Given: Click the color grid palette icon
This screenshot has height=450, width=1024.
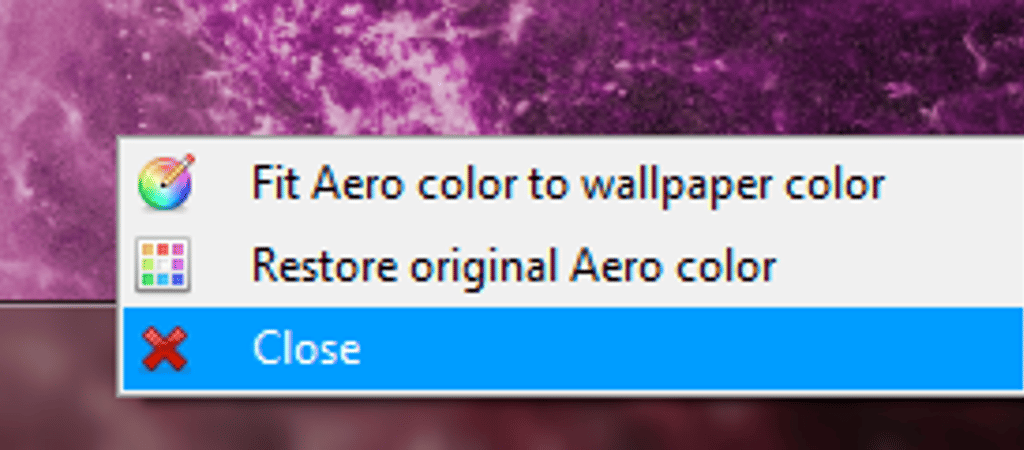Looking at the screenshot, I should [163, 265].
